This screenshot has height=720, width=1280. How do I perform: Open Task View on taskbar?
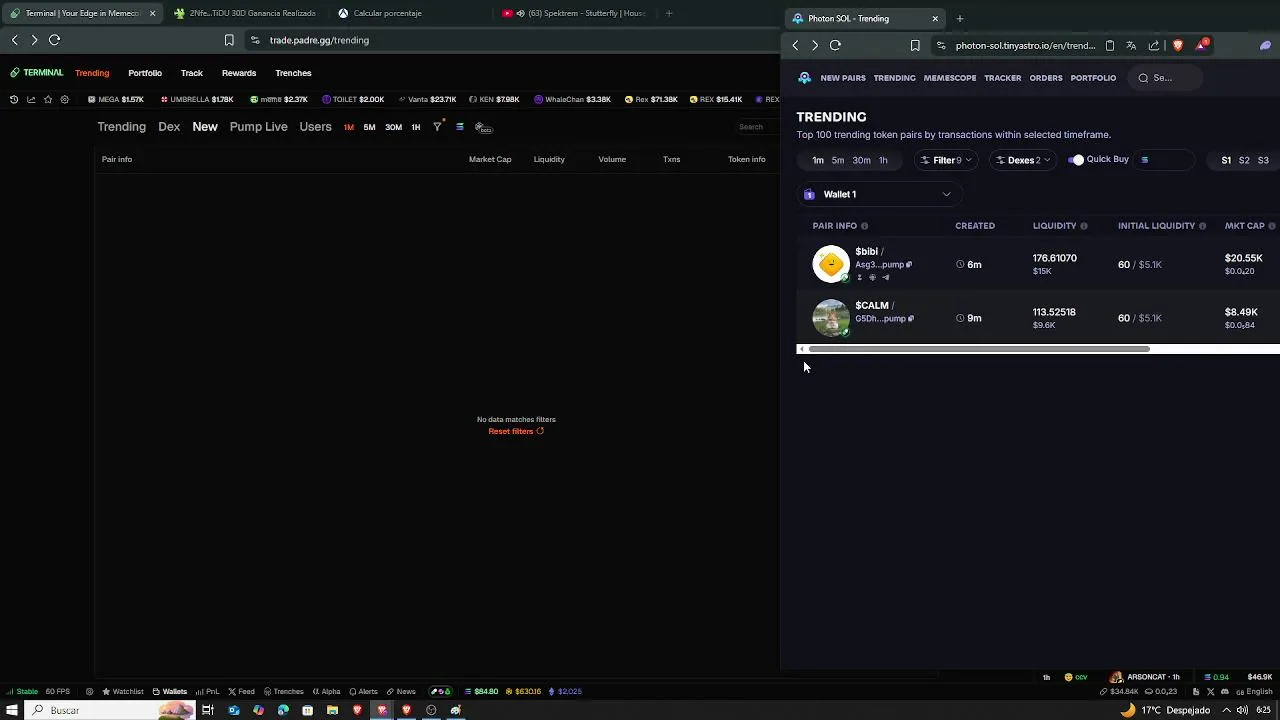tap(208, 710)
